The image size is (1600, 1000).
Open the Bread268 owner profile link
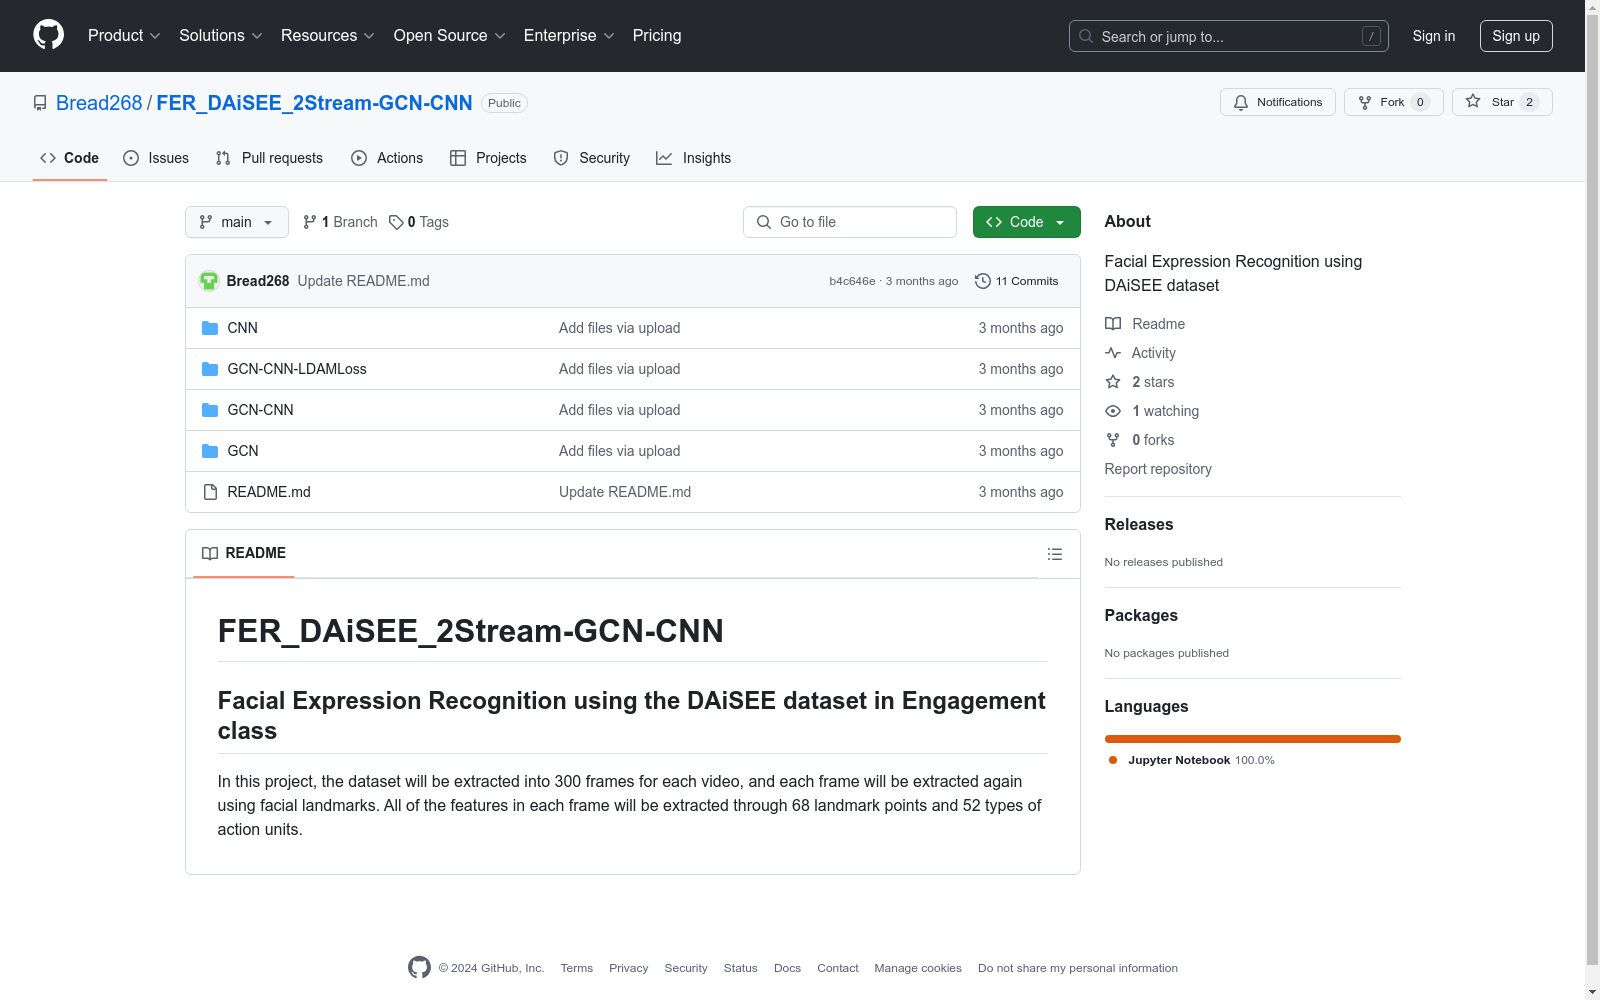[x=99, y=103]
